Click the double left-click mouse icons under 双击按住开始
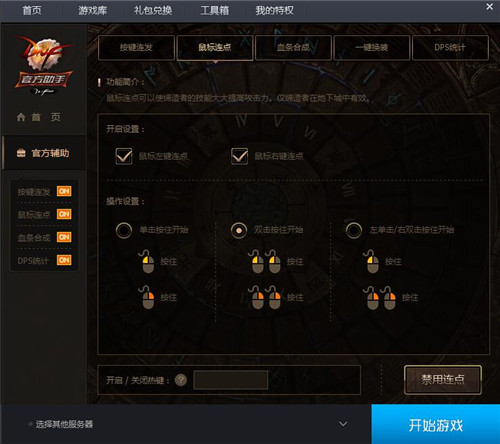Image resolution: width=500 pixels, height=444 pixels. (265, 261)
